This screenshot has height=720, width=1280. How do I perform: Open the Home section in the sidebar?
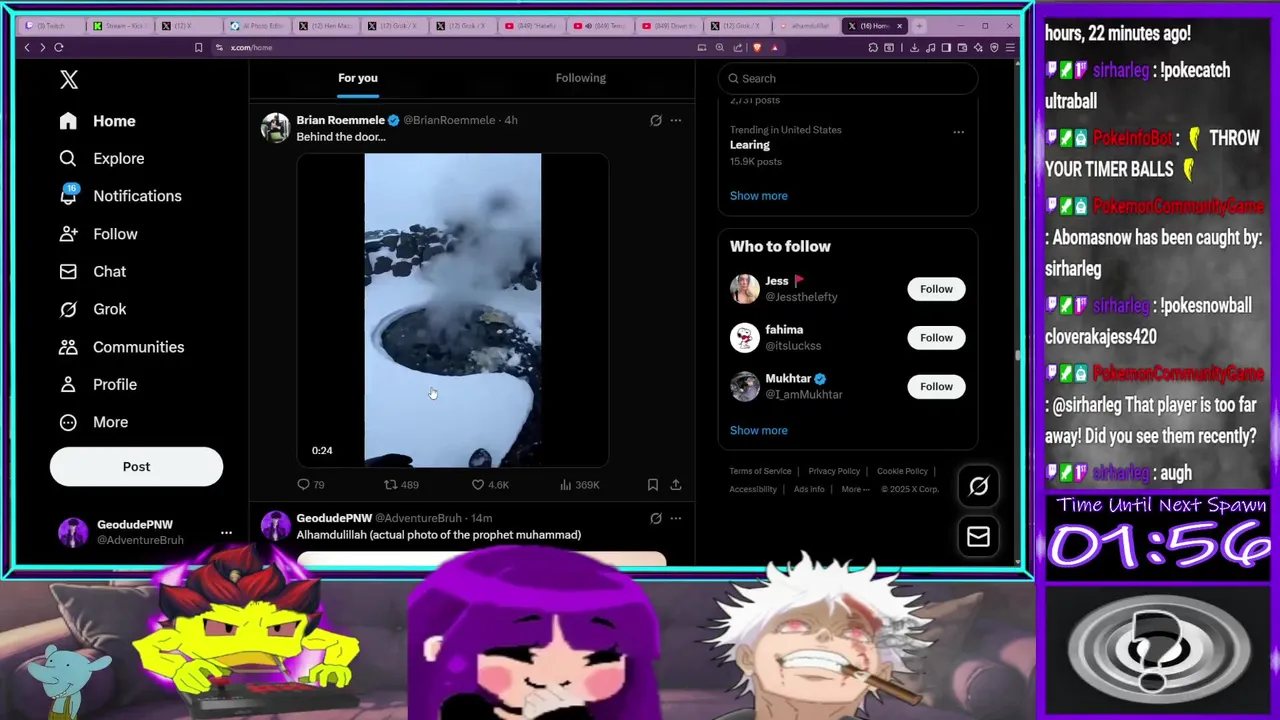point(97,121)
